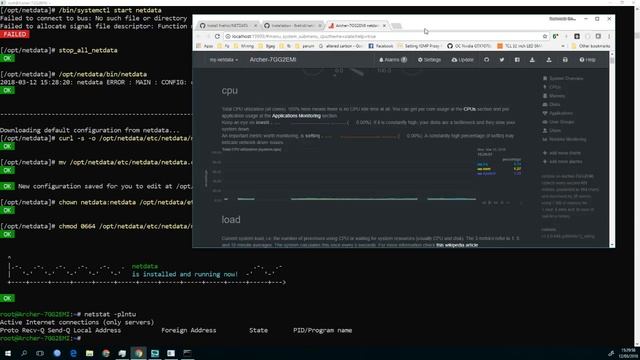Open a new Chrome tab
This screenshot has height=360, width=640.
coord(396,26)
